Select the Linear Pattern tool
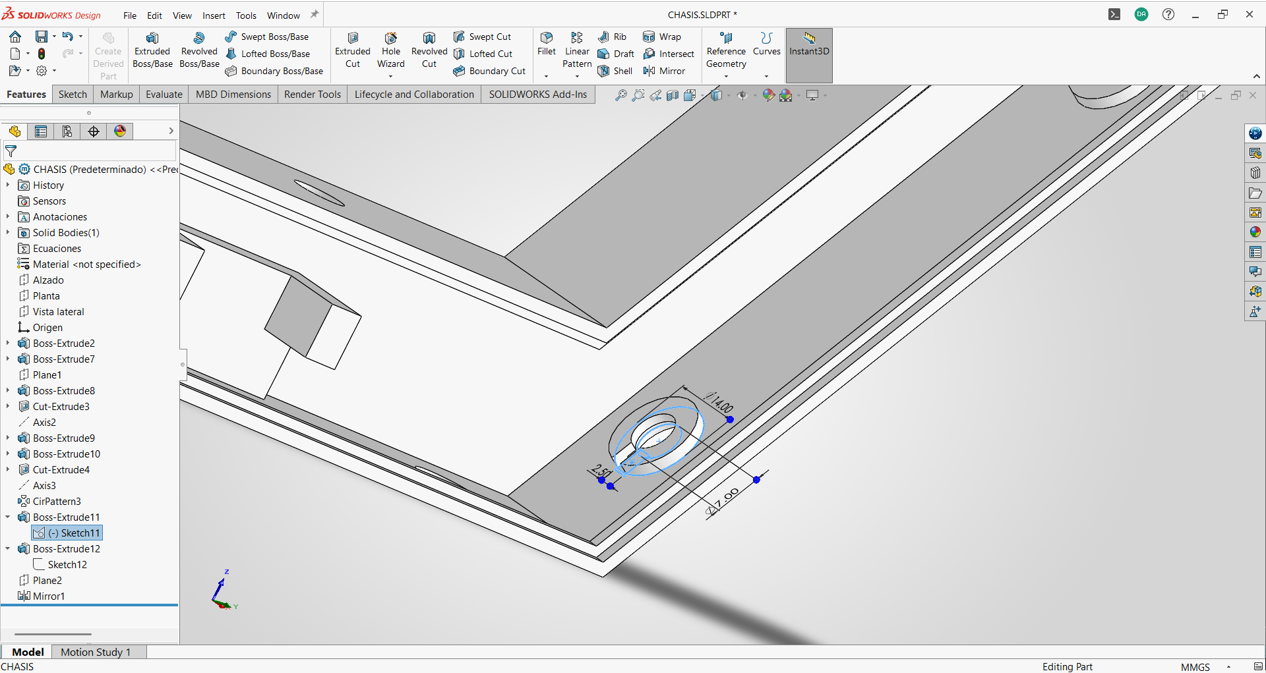Screen dimensions: 1266x673 click(577, 52)
